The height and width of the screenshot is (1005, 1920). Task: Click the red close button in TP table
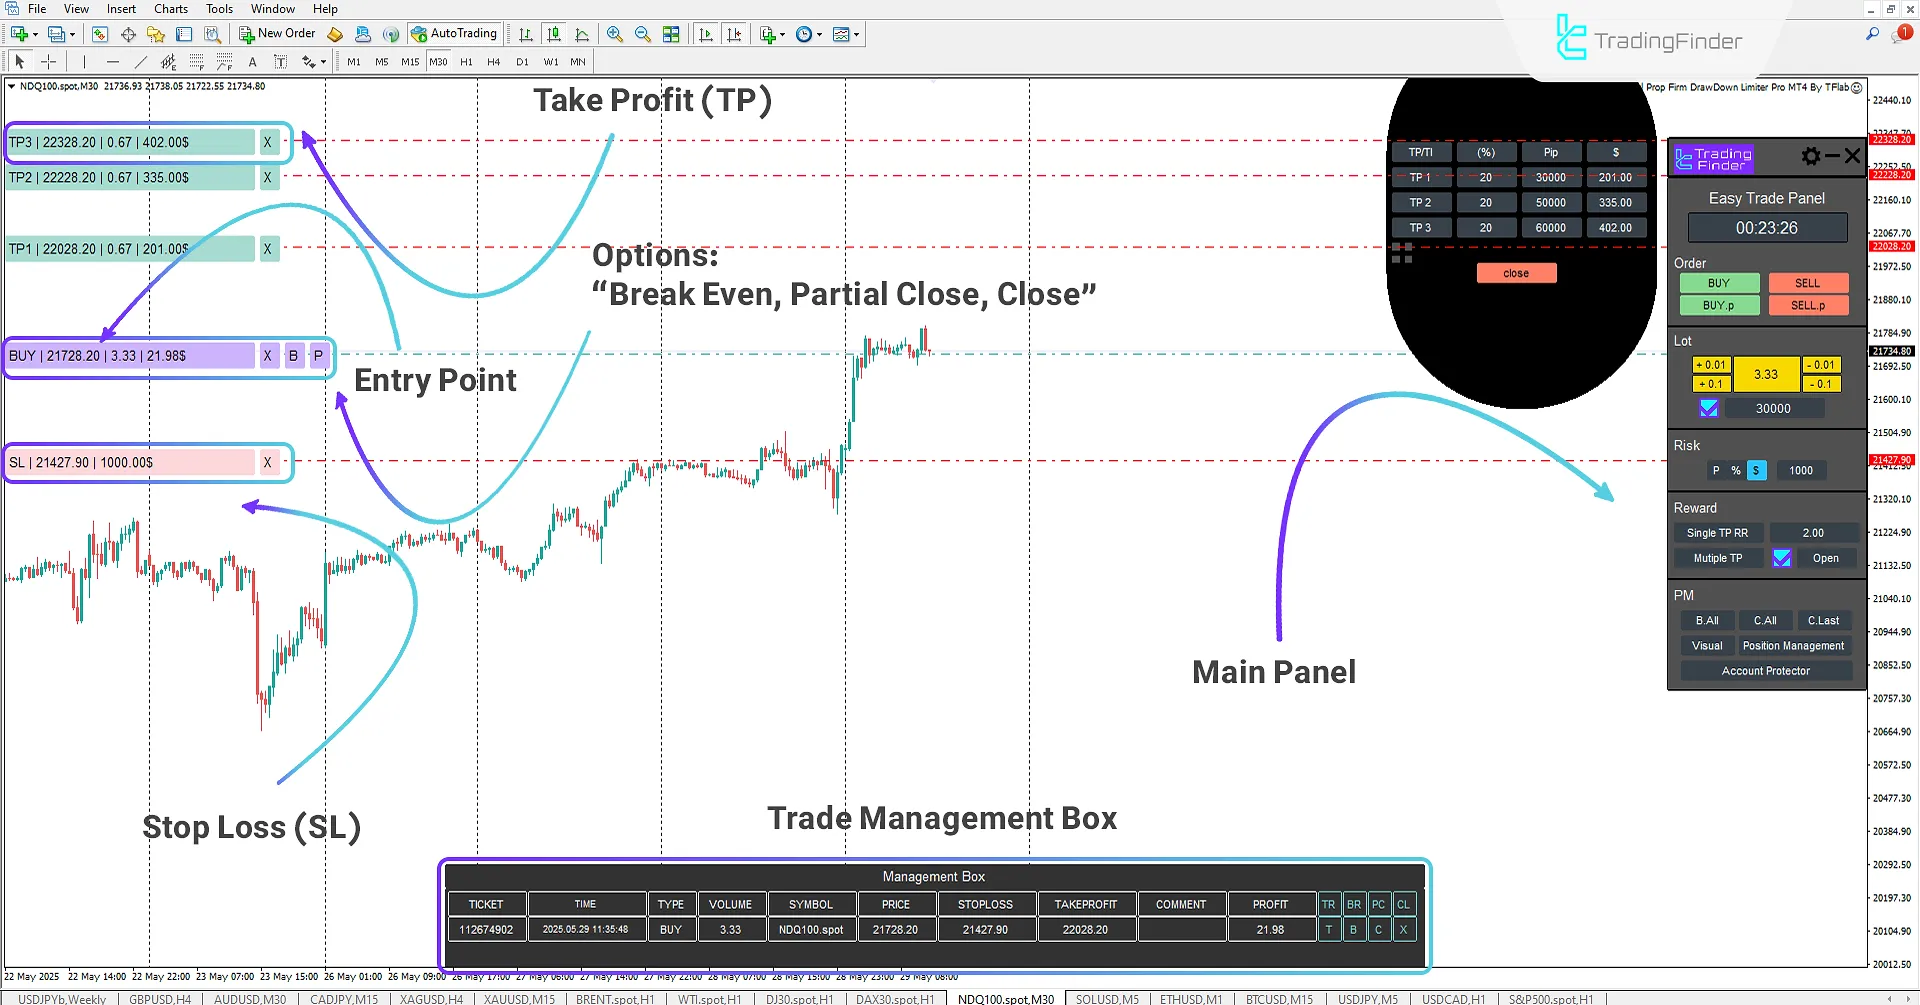(x=1516, y=273)
